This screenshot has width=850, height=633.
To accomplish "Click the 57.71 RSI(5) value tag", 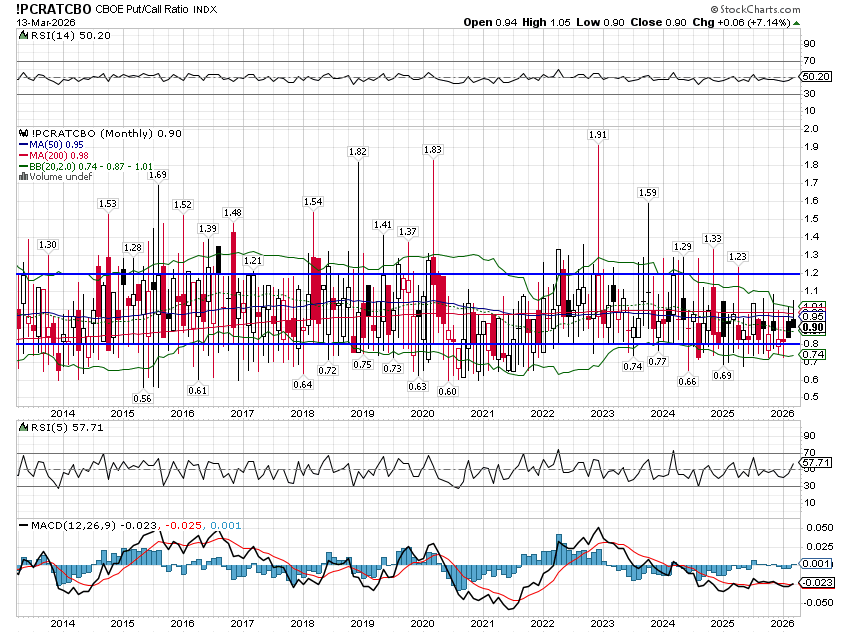I will [x=817, y=463].
